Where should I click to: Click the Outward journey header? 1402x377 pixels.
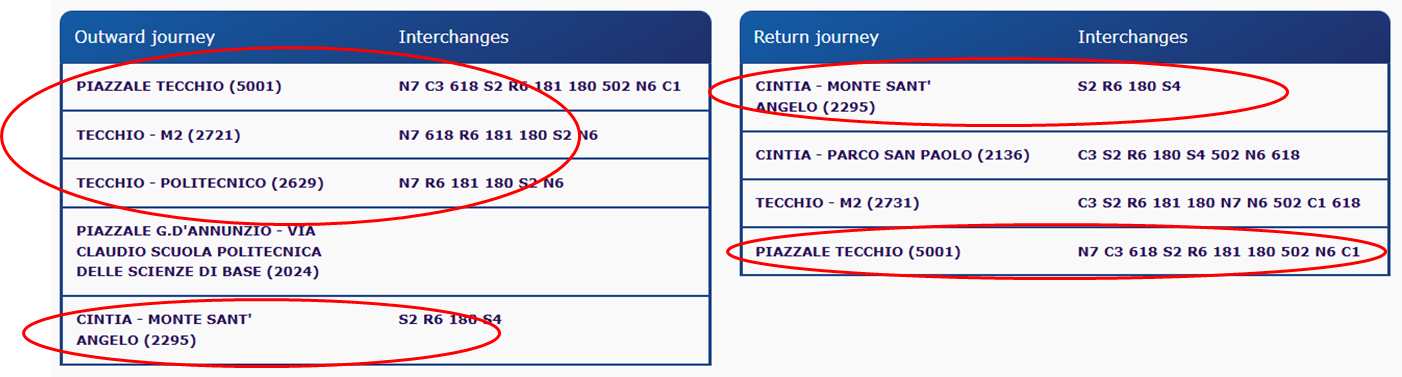point(145,37)
